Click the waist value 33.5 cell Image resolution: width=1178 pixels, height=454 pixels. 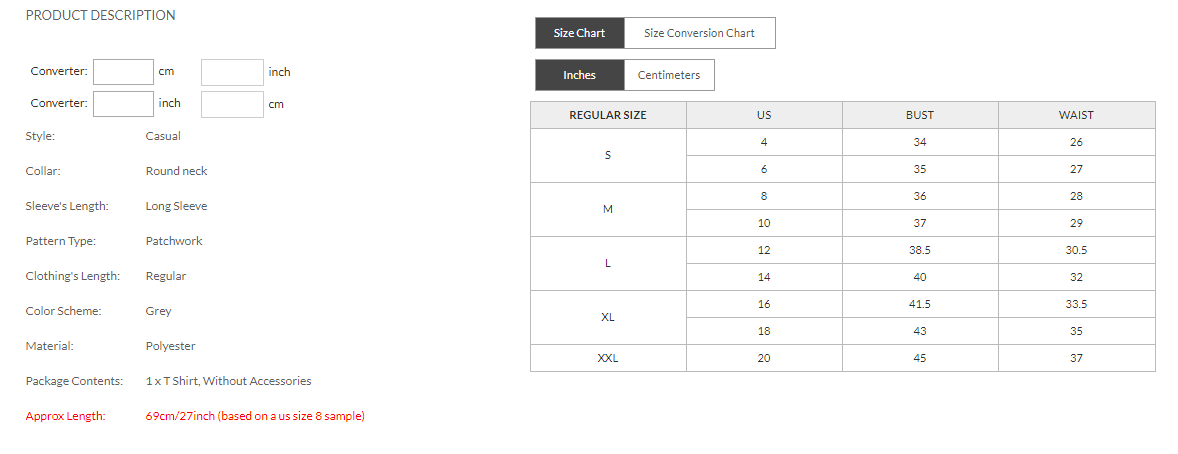pyautogui.click(x=1076, y=304)
